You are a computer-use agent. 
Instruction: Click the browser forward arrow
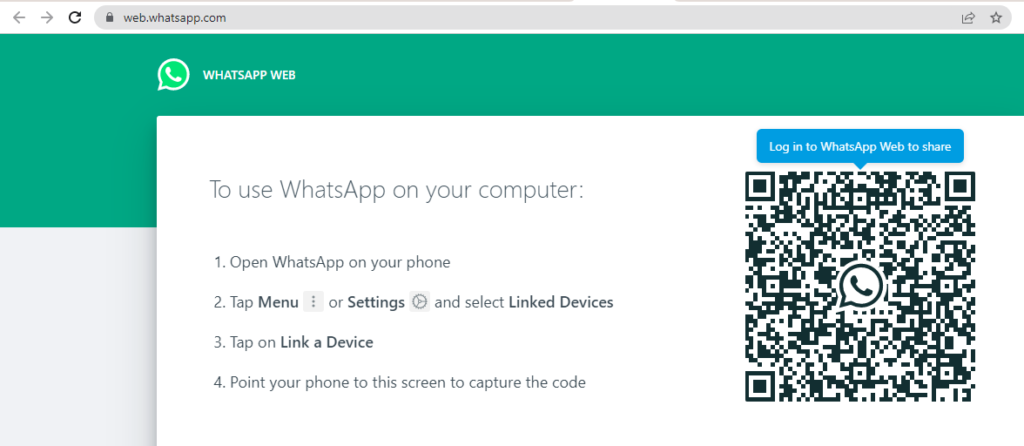click(46, 17)
